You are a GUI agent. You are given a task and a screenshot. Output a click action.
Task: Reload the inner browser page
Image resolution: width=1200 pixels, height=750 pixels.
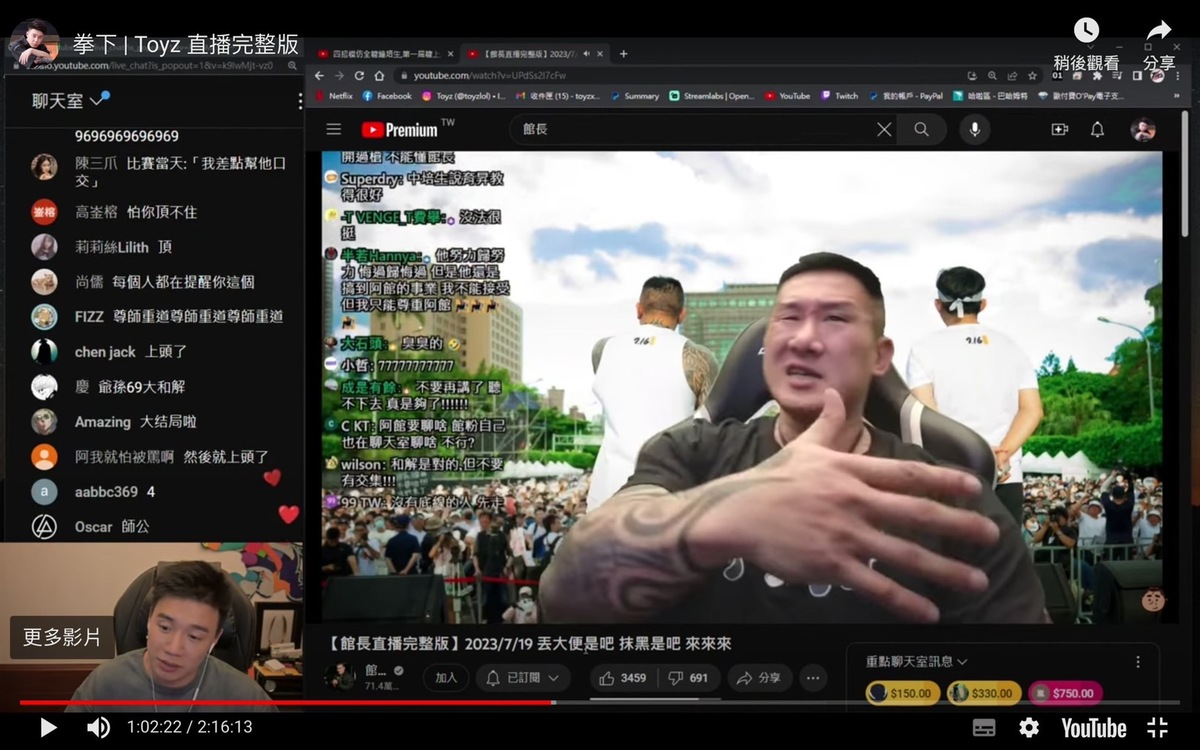point(360,75)
